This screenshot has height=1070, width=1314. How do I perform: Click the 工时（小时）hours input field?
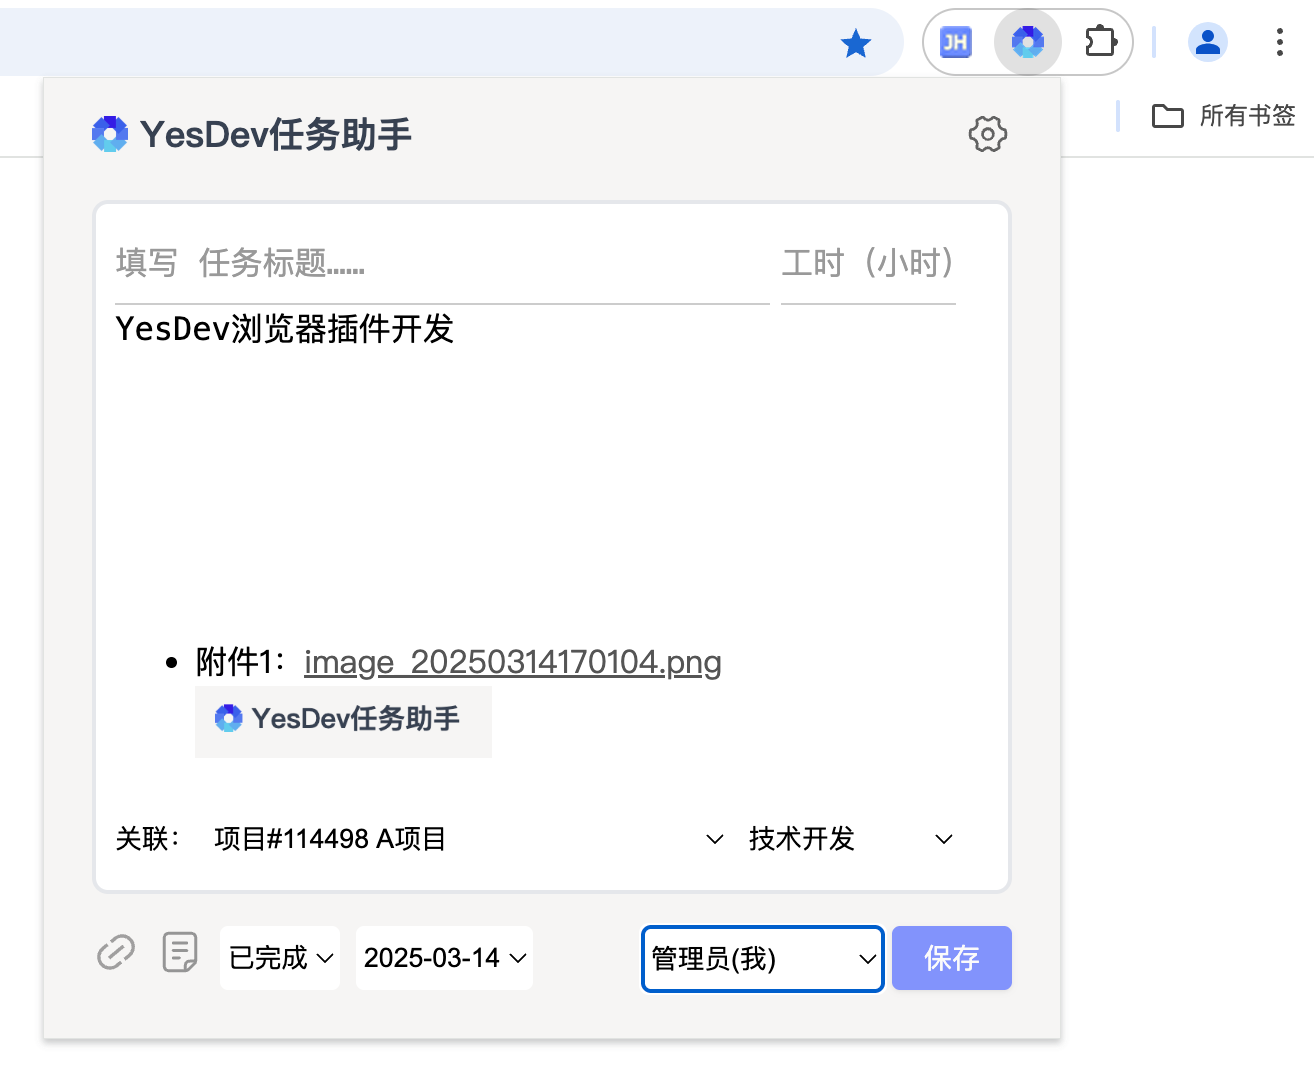point(867,263)
